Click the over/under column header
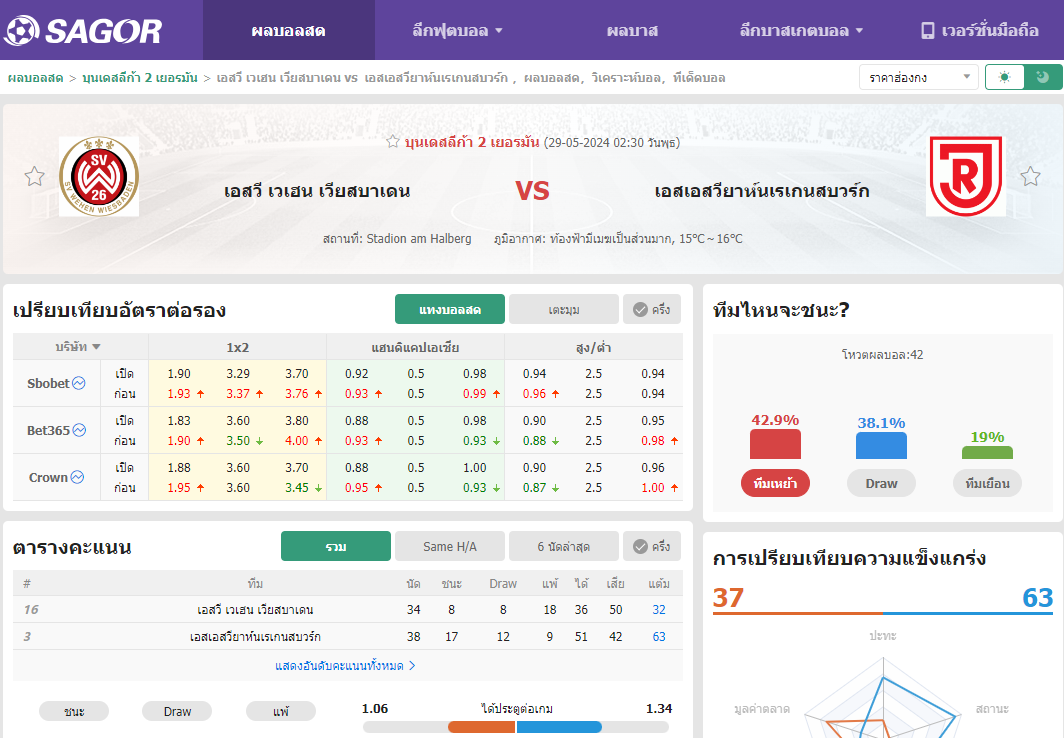Screen dimensions: 1064x738 [594, 347]
